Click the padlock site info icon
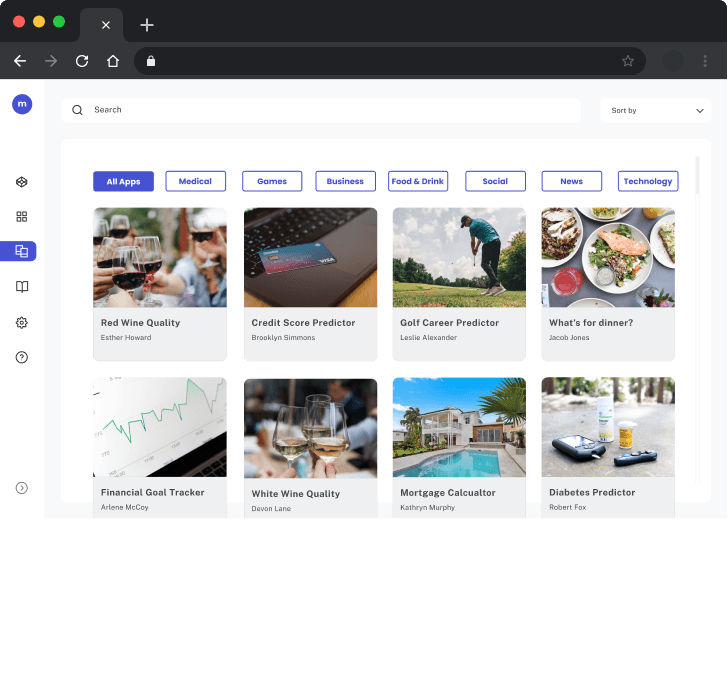The width and height of the screenshot is (728, 700). [x=151, y=61]
